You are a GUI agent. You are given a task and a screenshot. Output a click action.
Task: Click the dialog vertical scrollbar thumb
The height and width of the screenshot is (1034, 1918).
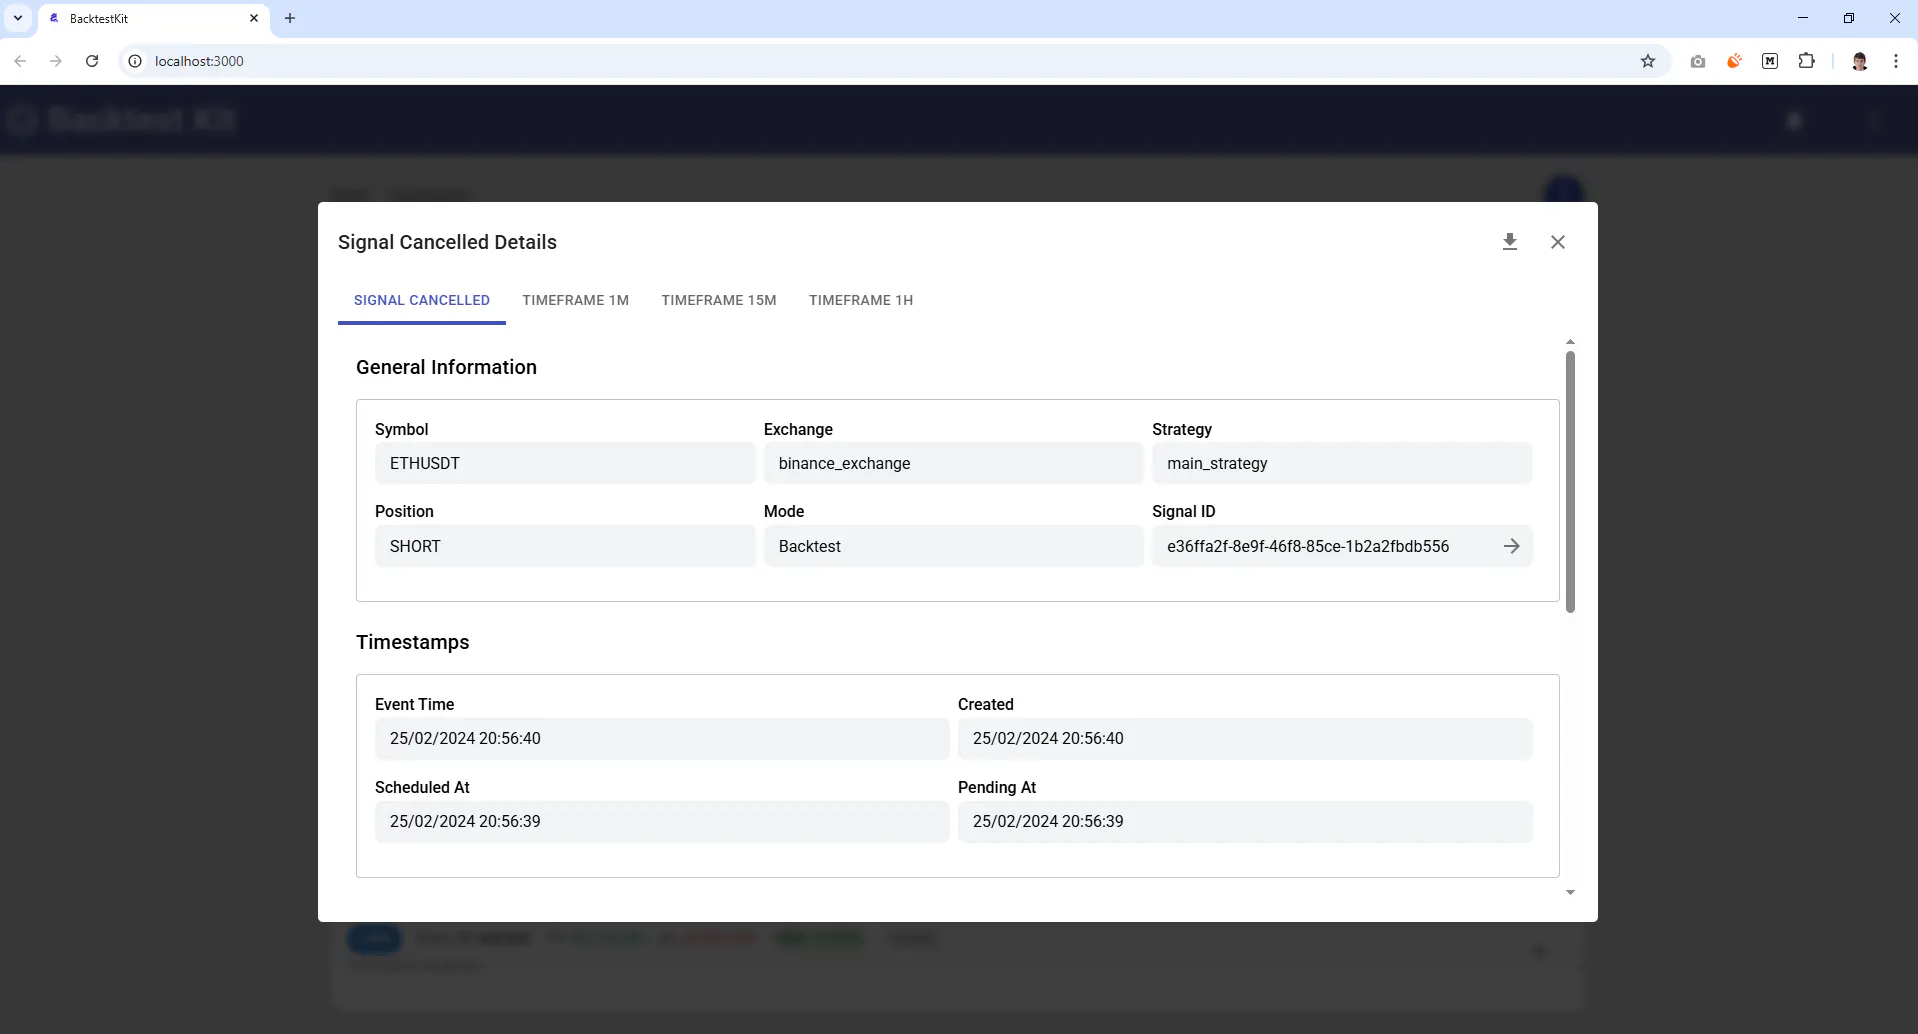pos(1570,481)
